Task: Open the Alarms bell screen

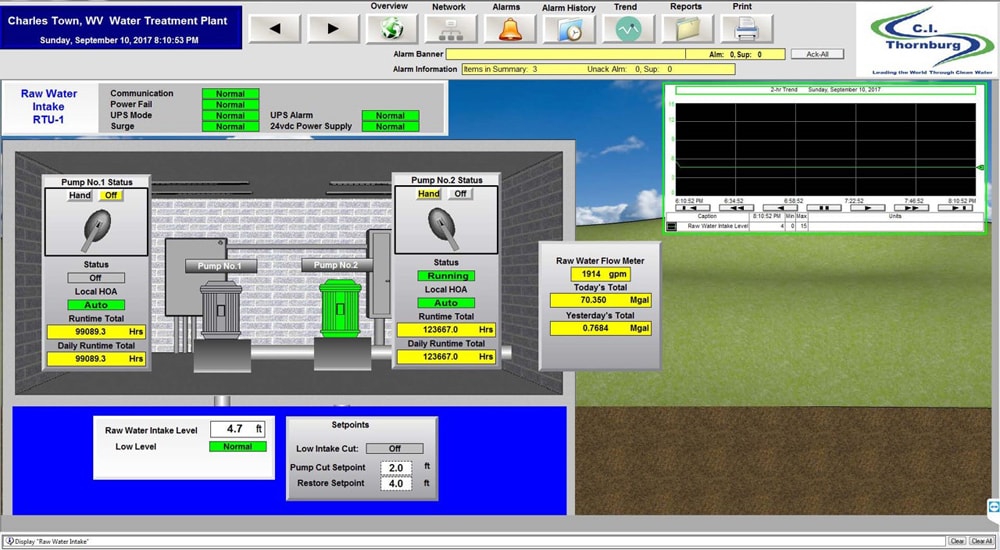Action: [509, 29]
